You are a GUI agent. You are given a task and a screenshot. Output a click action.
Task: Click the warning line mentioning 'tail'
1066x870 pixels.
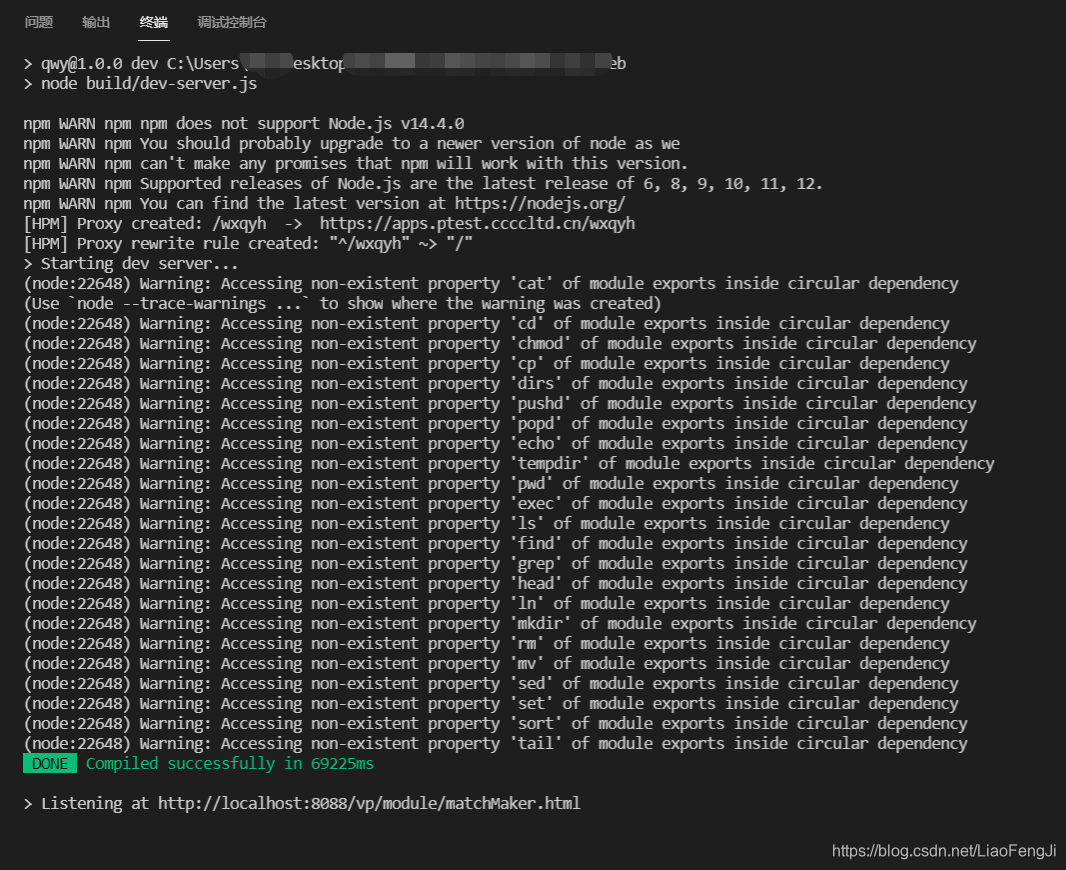pyautogui.click(x=496, y=744)
